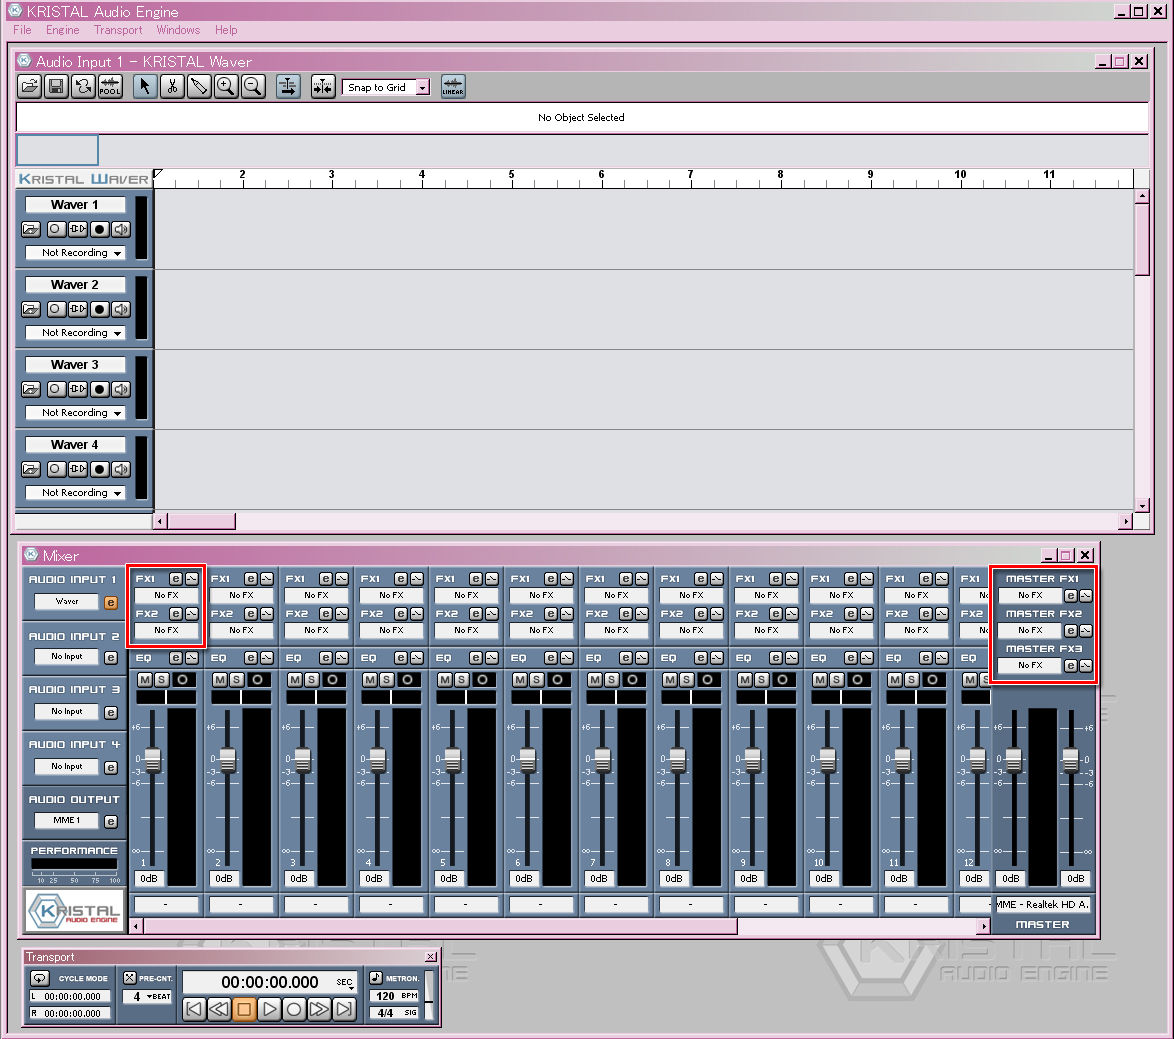Open channel 1 FX1 editor 'e' icon
1174x1039 pixels.
(x=175, y=579)
